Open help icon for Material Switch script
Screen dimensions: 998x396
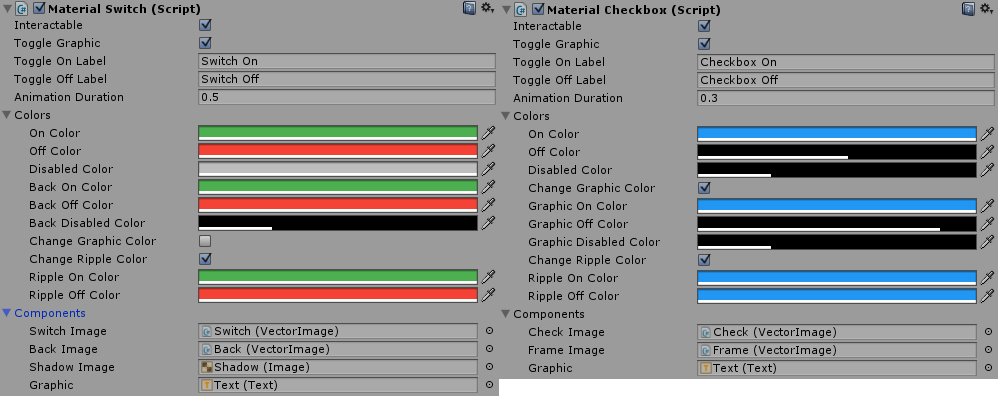pyautogui.click(x=469, y=8)
